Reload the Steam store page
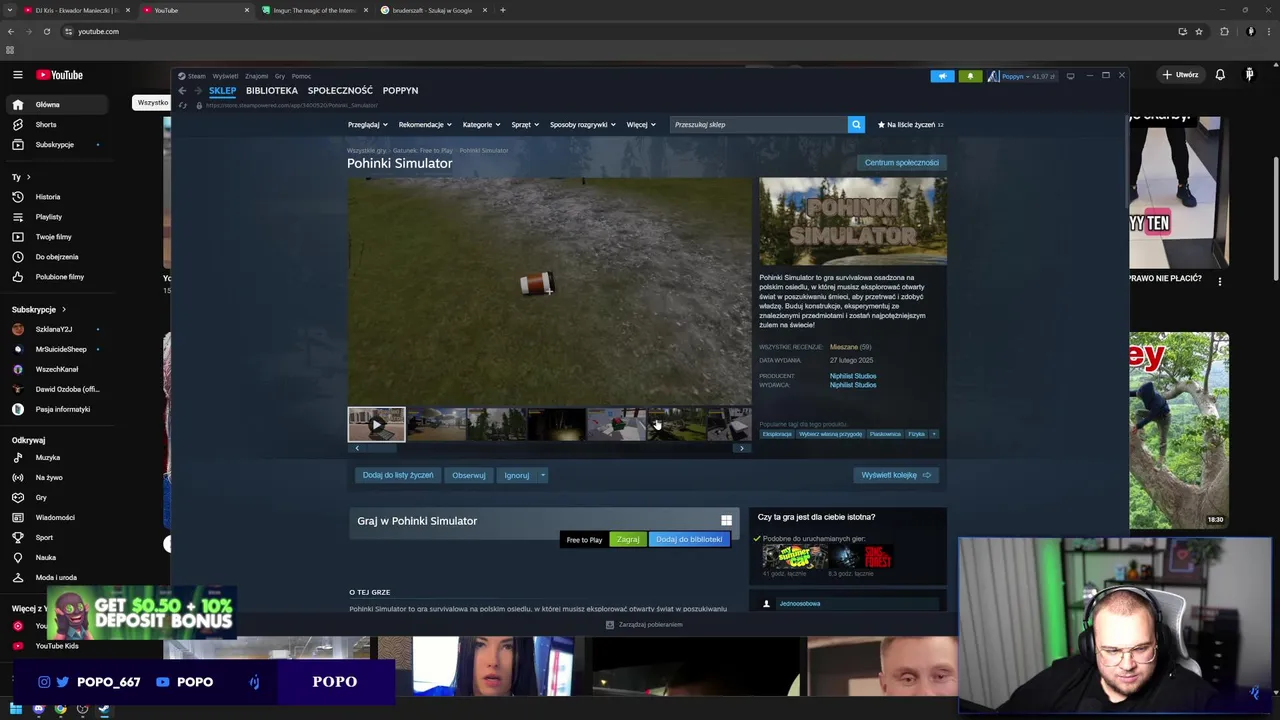The image size is (1280, 720). [182, 105]
